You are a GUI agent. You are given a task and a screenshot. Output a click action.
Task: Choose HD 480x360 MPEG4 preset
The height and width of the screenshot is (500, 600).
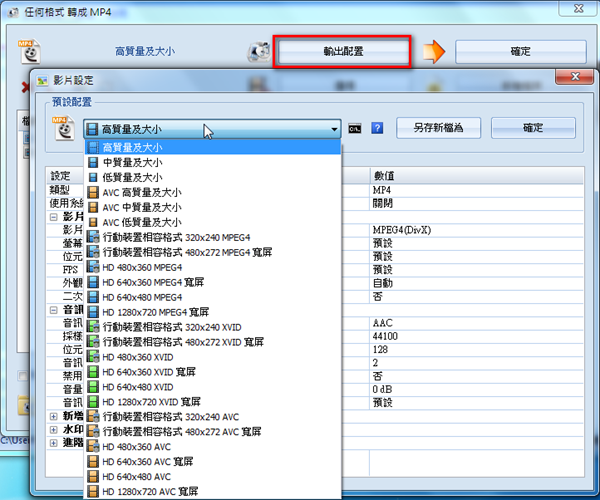click(212, 267)
